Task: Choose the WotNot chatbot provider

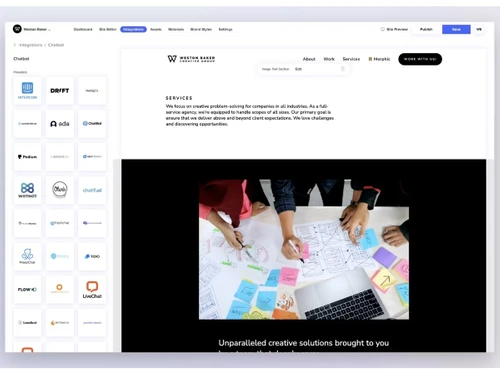Action: point(27,190)
